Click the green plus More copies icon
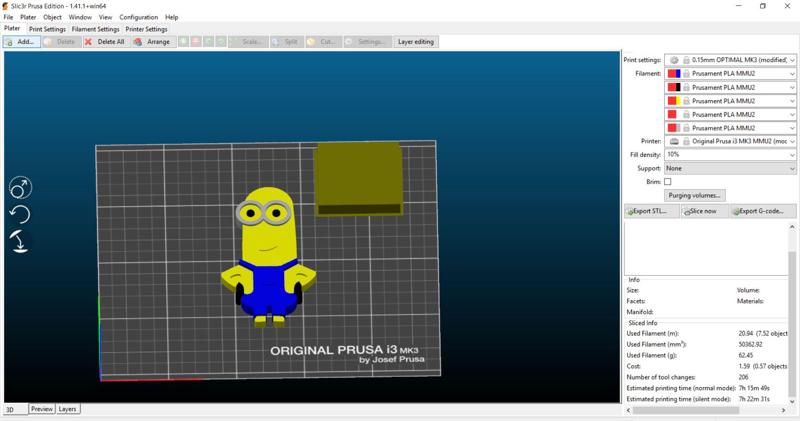 coord(184,42)
